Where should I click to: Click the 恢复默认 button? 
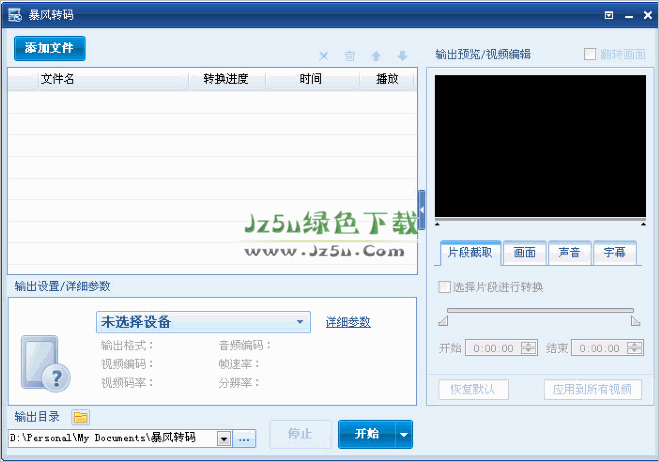point(473,390)
